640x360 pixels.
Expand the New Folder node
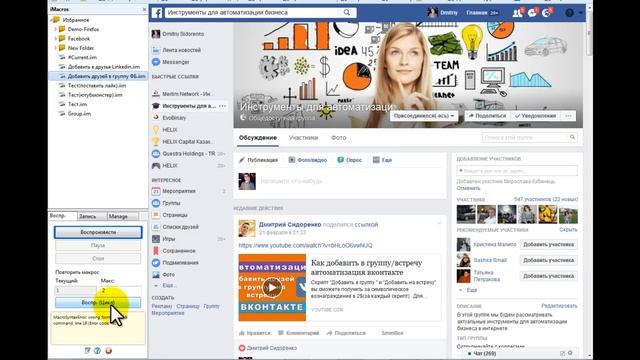click(x=56, y=48)
